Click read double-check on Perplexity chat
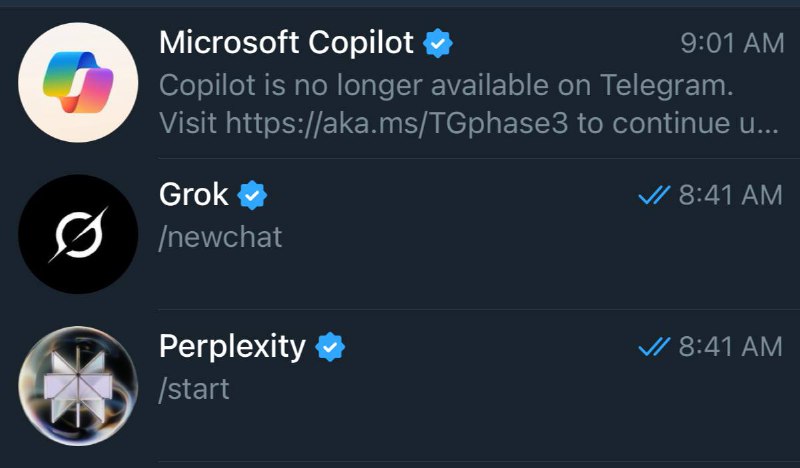 click(x=653, y=347)
